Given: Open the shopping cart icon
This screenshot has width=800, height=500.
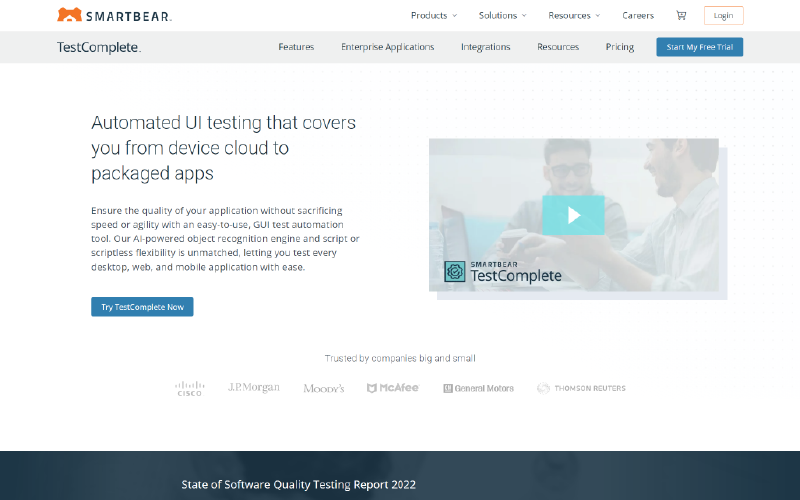Looking at the screenshot, I should click(681, 15).
